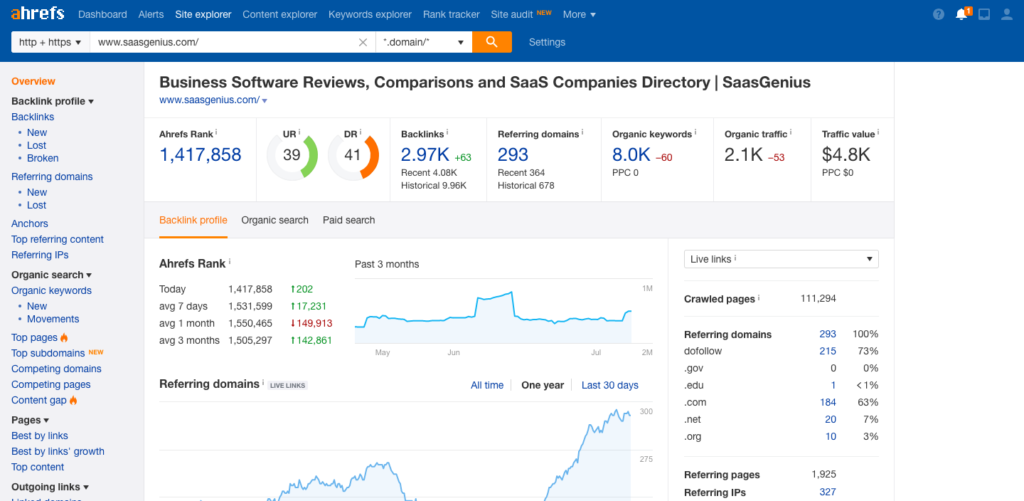Open the help question mark icon

click(938, 14)
